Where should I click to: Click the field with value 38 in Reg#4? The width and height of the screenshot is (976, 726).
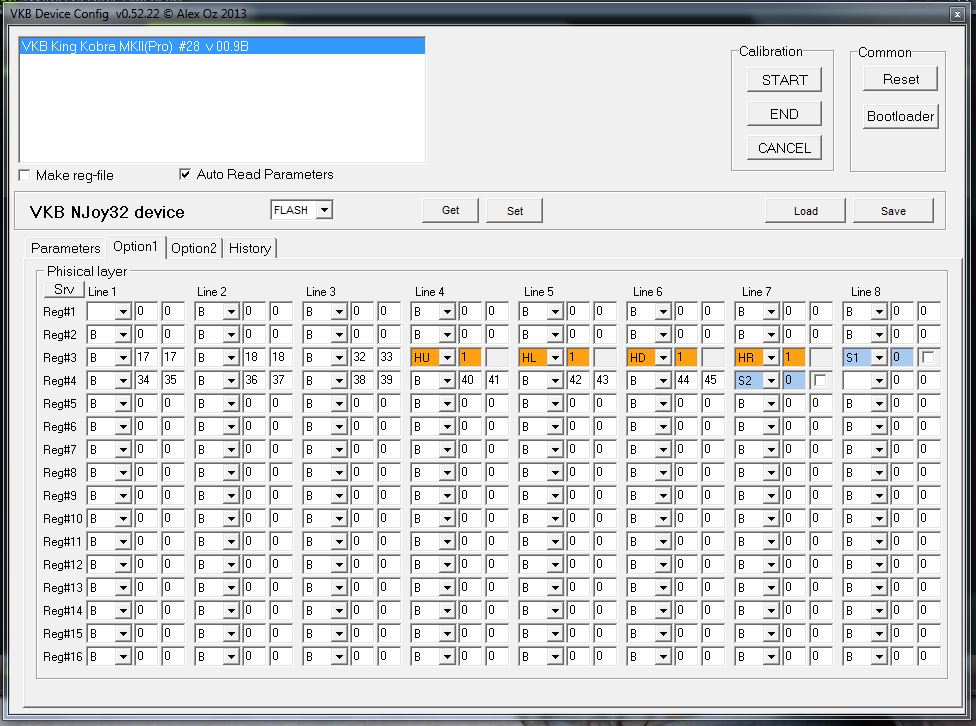pyautogui.click(x=362, y=380)
